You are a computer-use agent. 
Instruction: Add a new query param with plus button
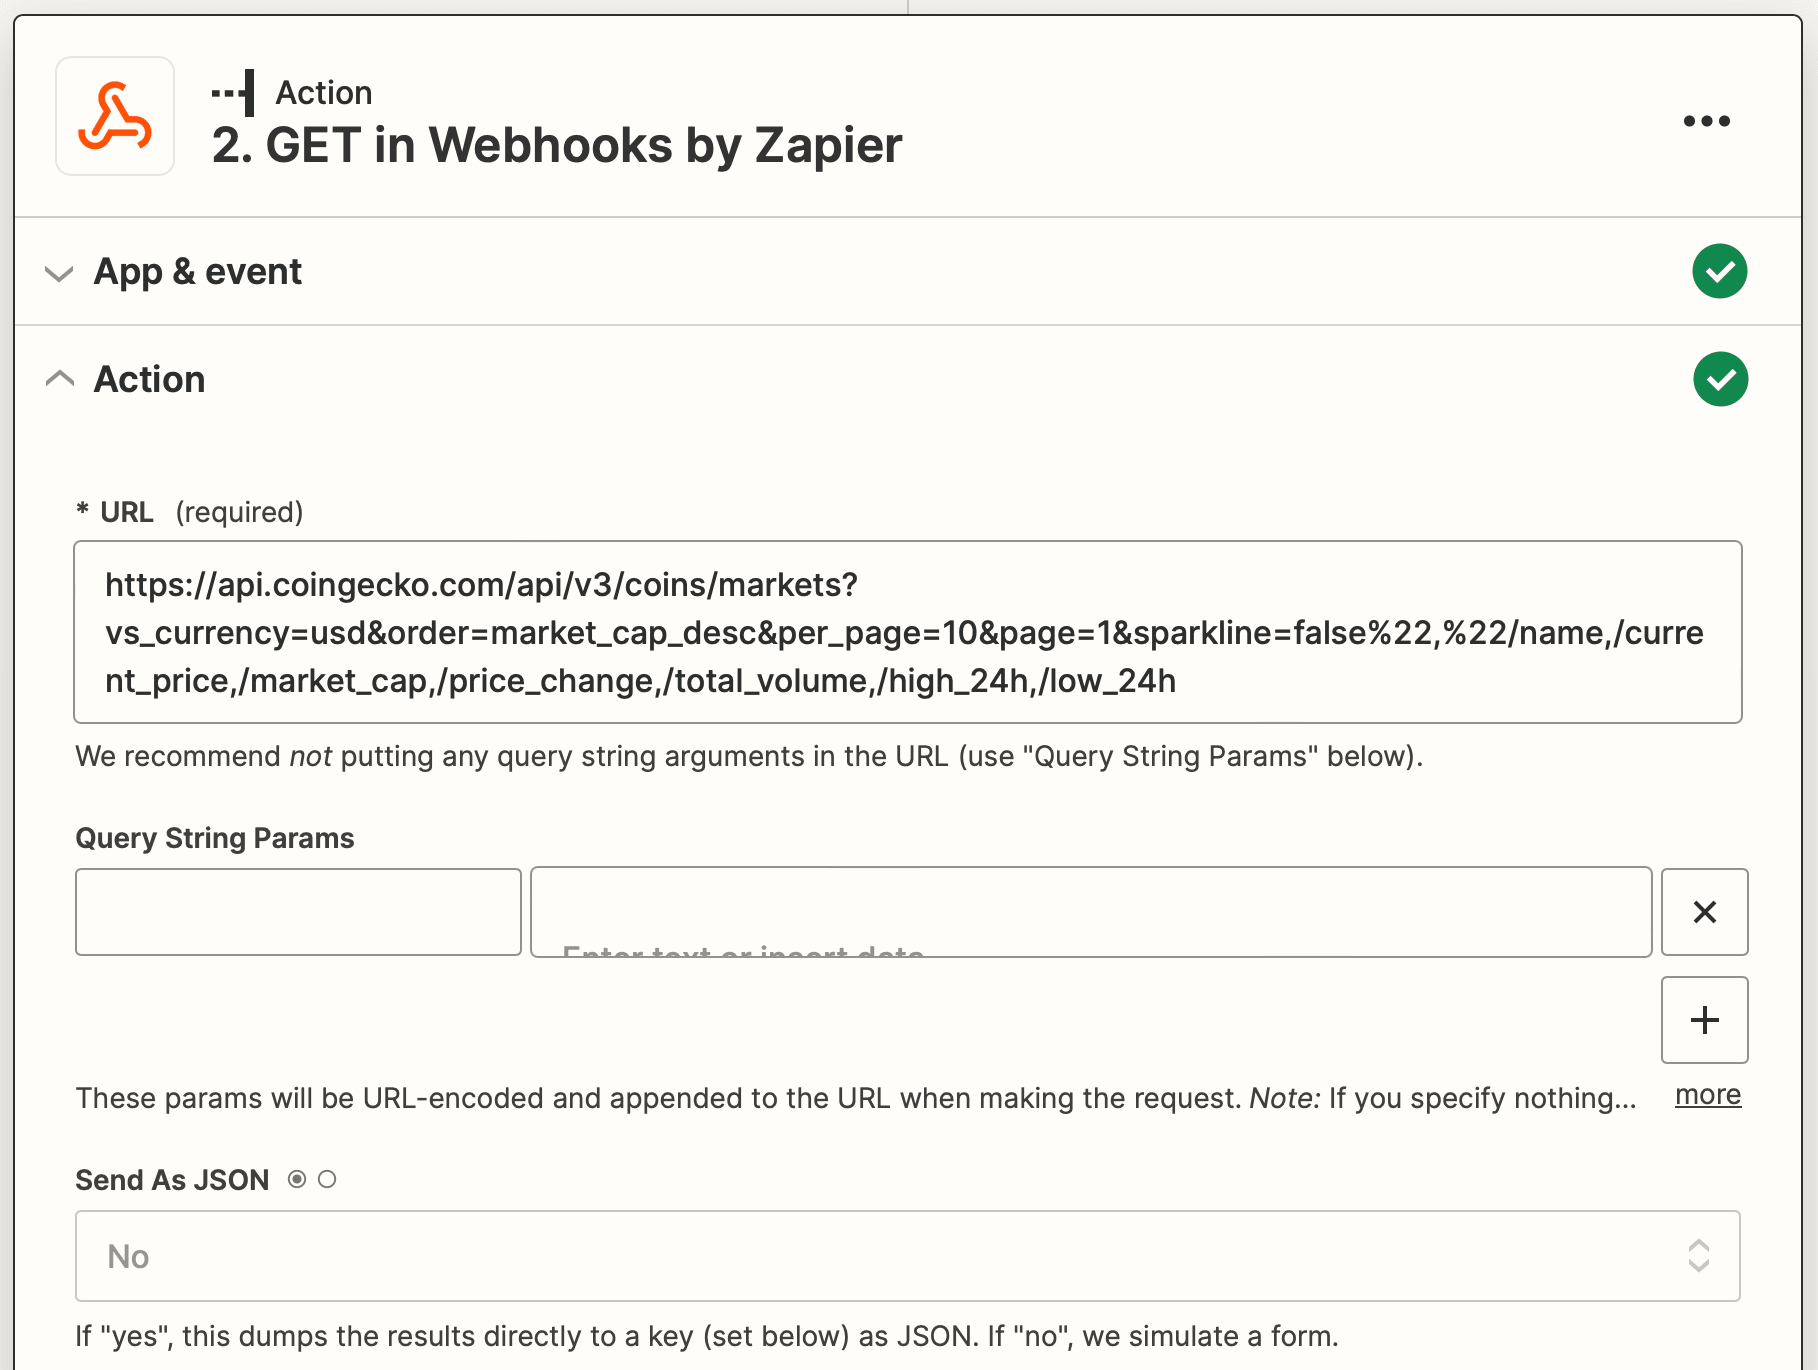pyautogui.click(x=1704, y=1020)
